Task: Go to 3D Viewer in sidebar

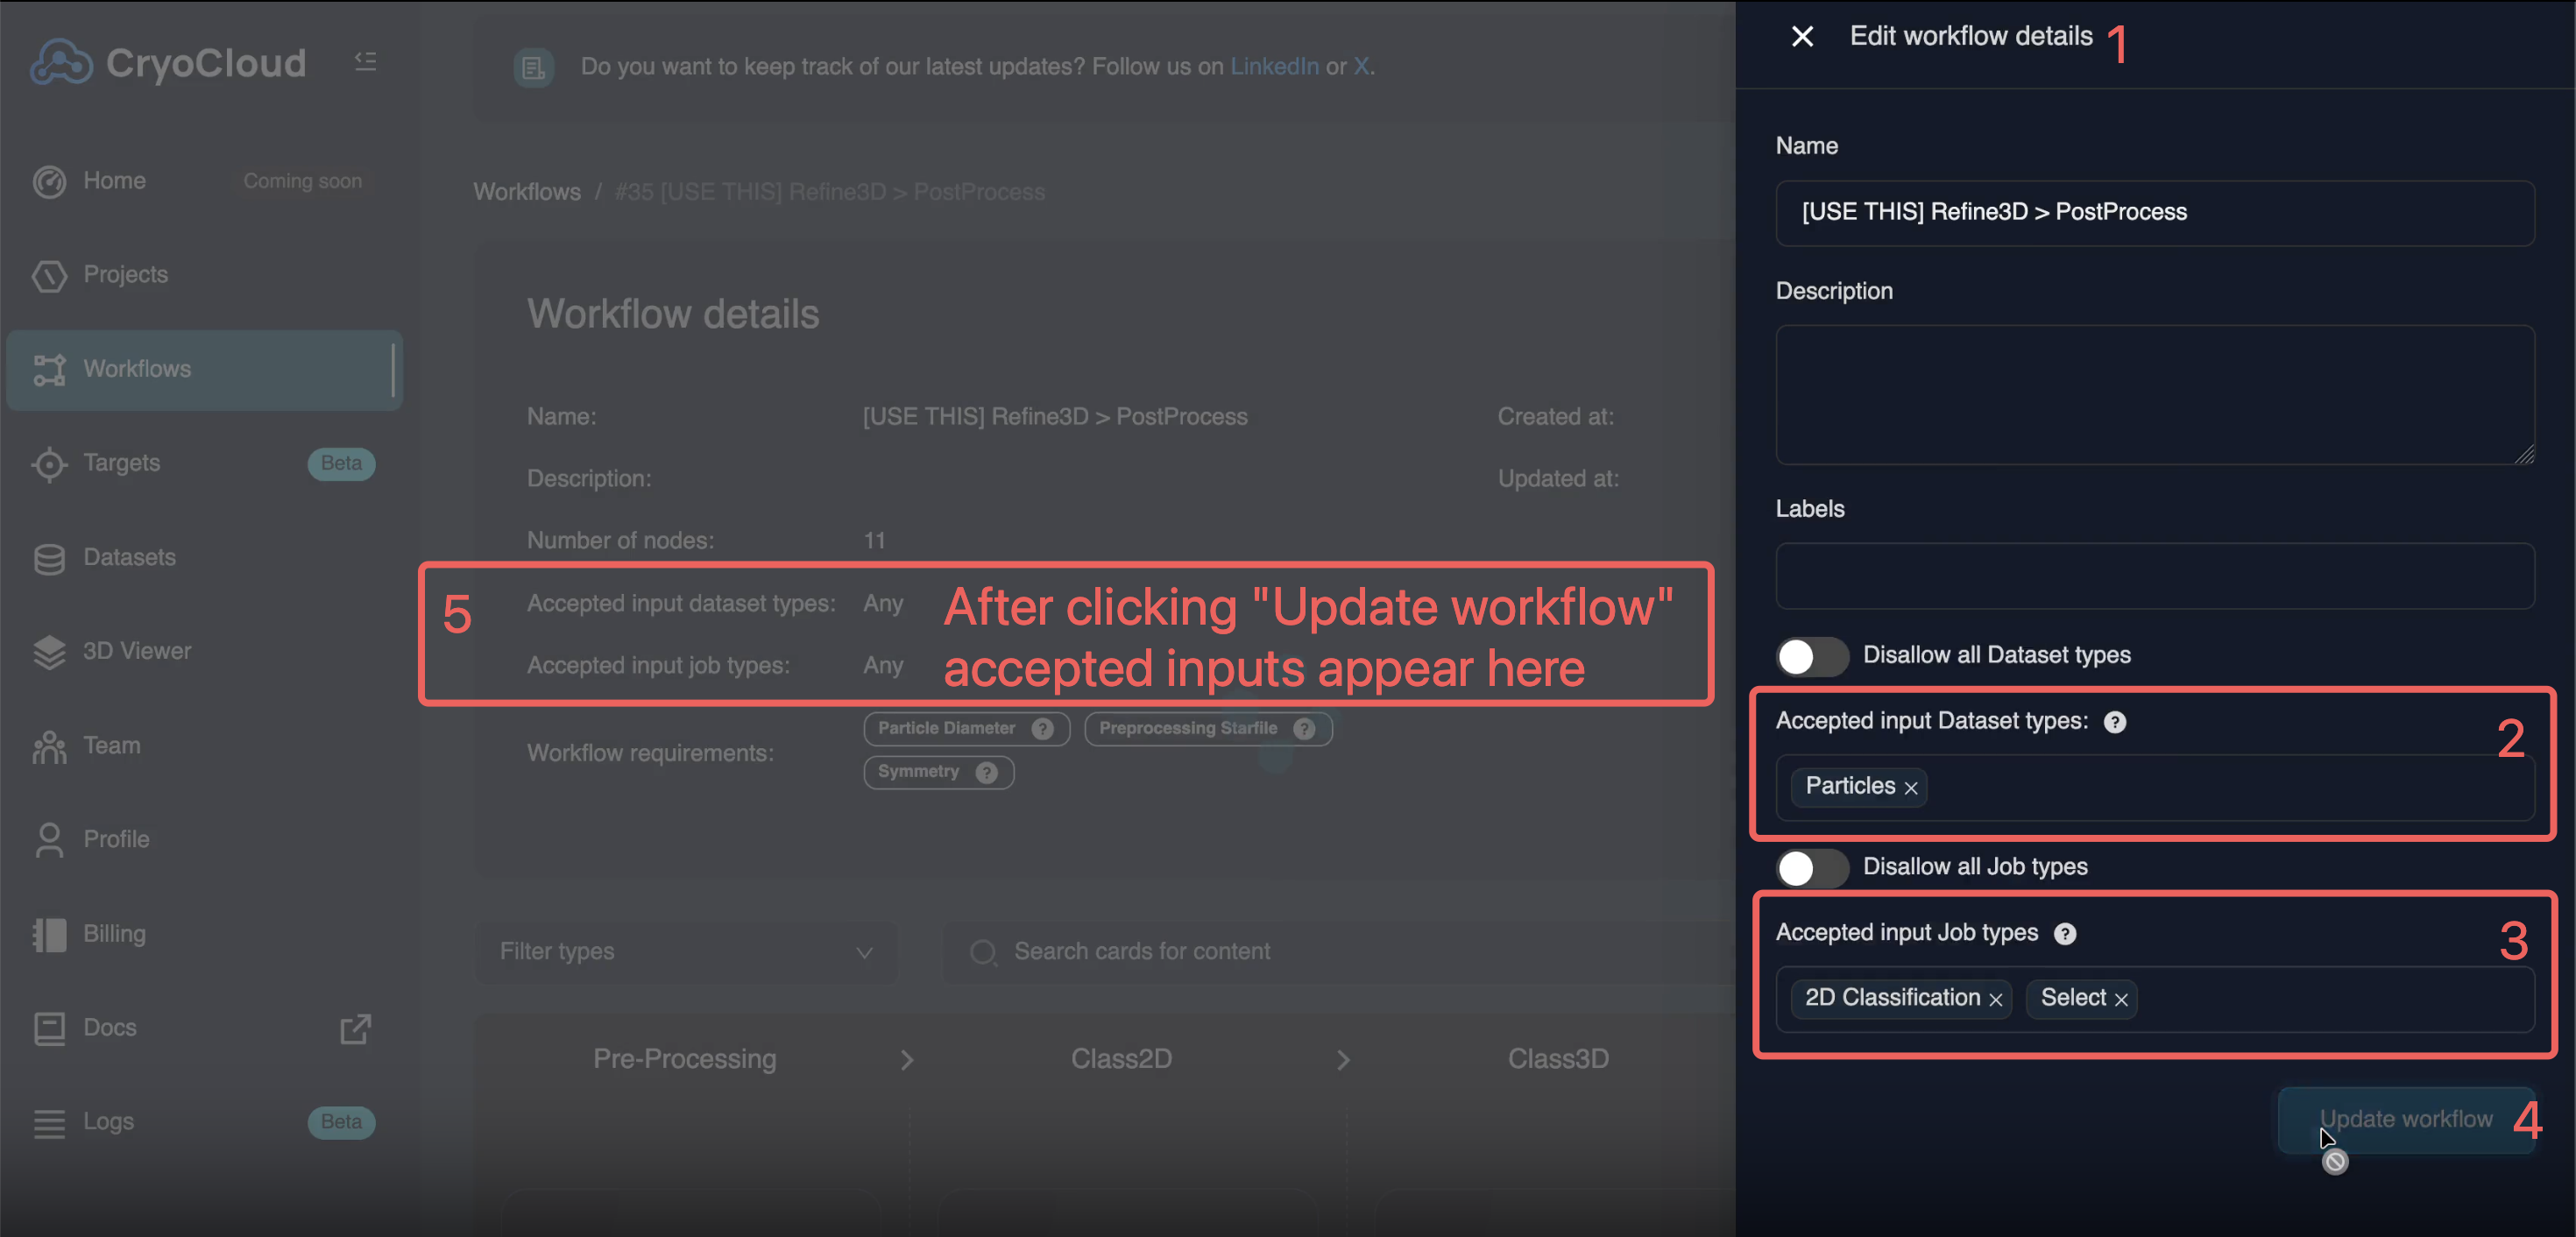Action: tap(136, 651)
